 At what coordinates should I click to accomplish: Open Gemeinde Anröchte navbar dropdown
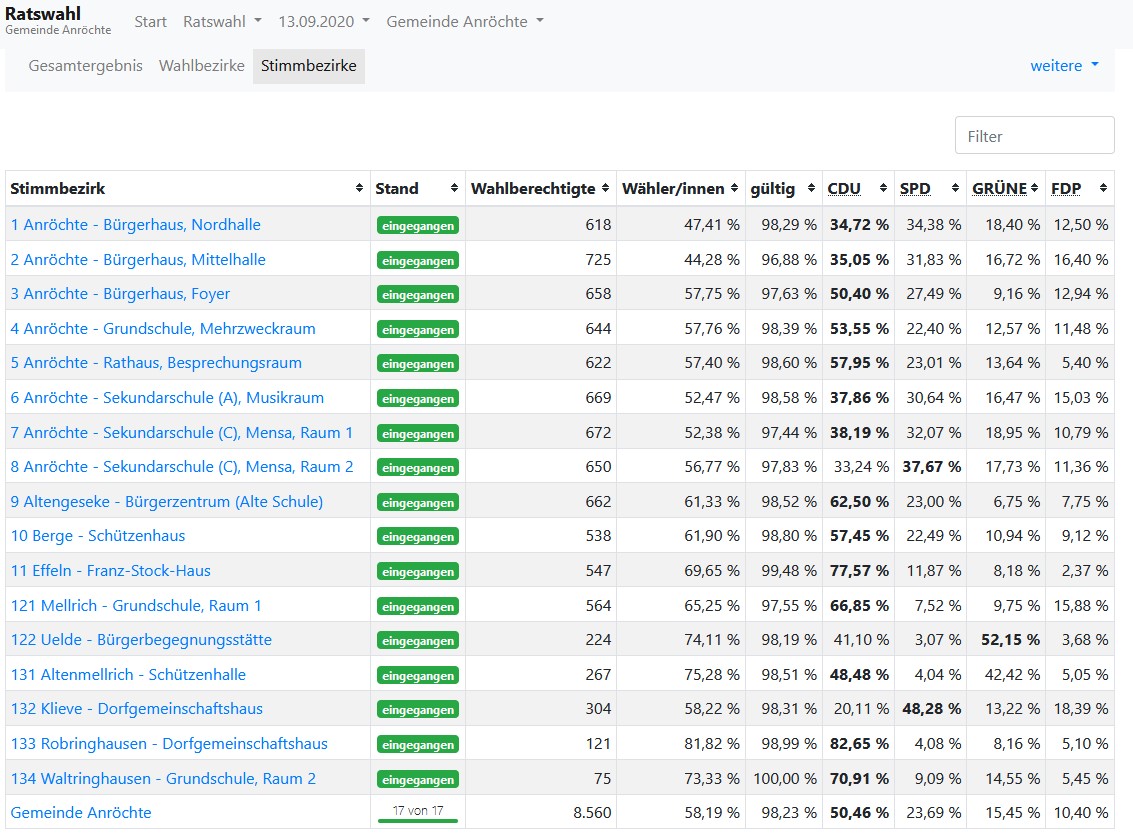point(465,22)
